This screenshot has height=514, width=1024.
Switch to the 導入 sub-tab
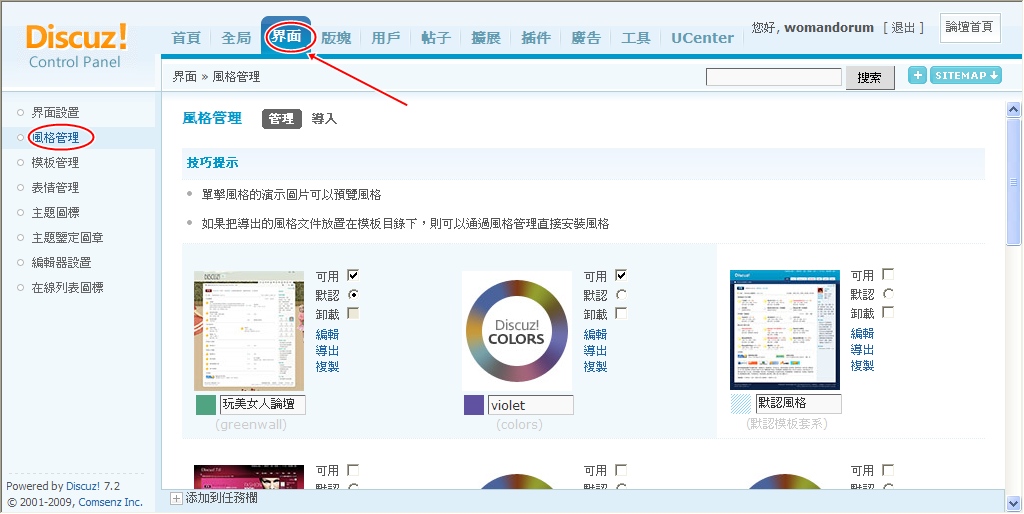point(324,119)
